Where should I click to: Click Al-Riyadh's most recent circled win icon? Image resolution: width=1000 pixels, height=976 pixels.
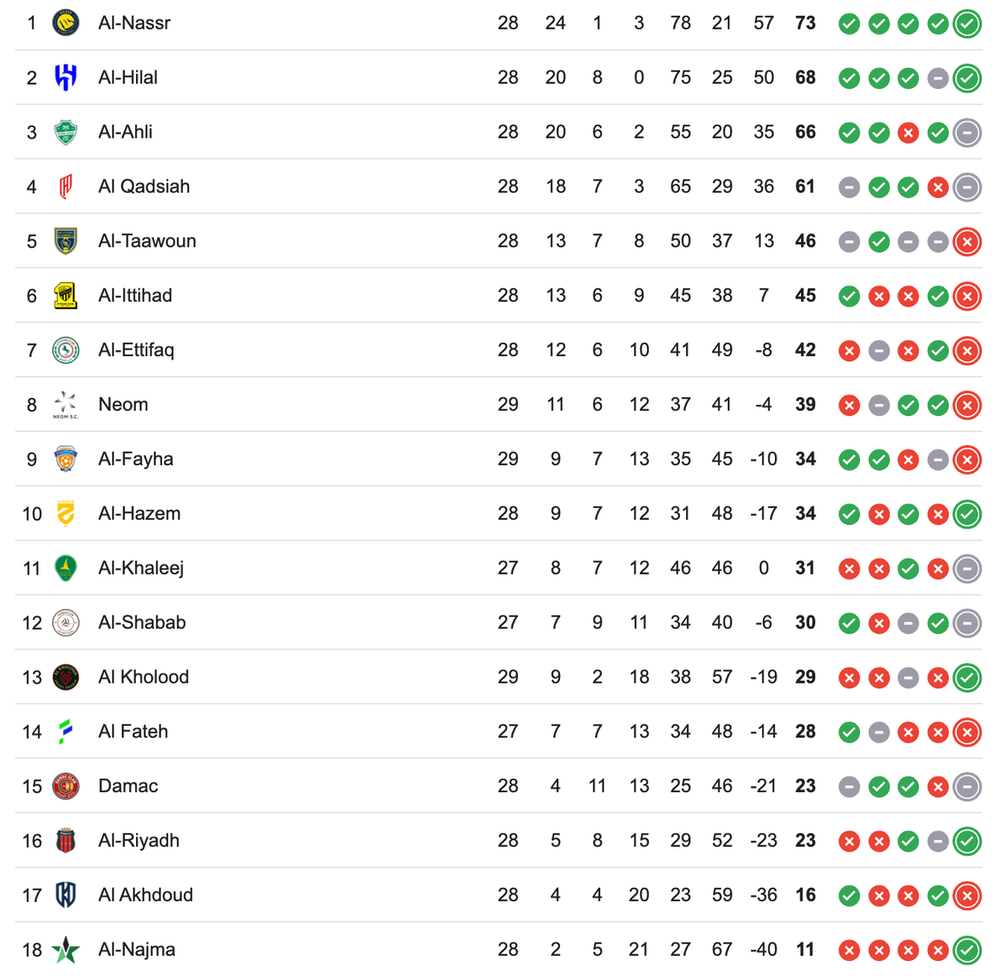[x=967, y=840]
